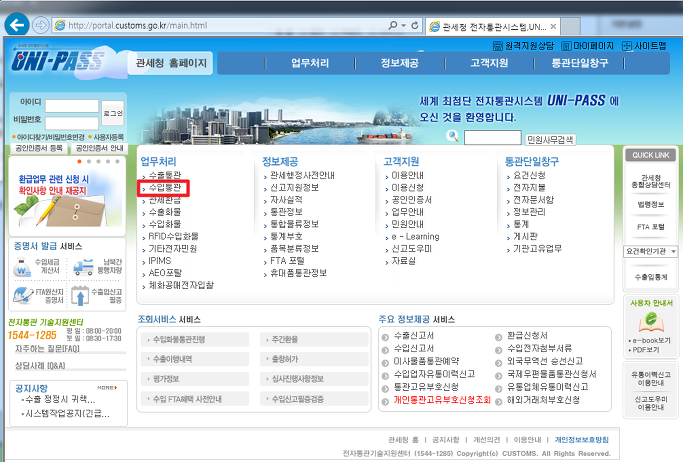Open the e - Learning link
This screenshot has height=462, width=683.
pos(415,236)
